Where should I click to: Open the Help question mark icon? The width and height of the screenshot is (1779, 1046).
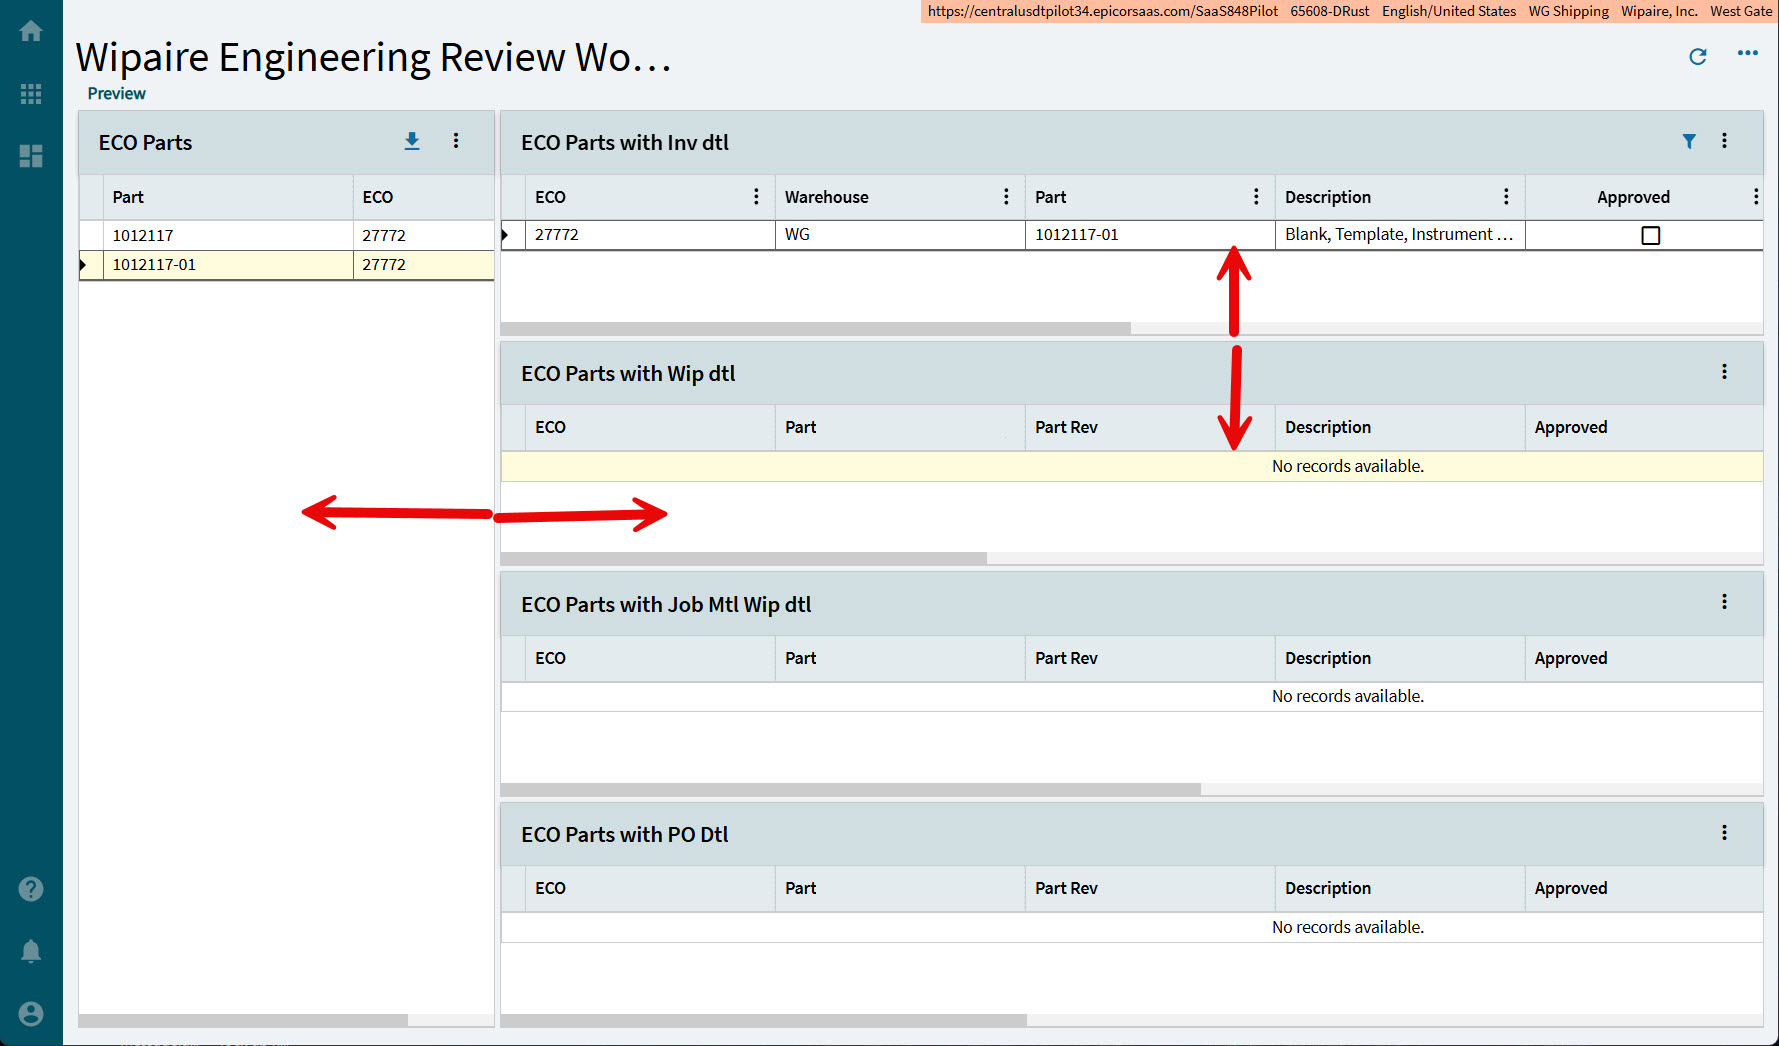click(31, 889)
